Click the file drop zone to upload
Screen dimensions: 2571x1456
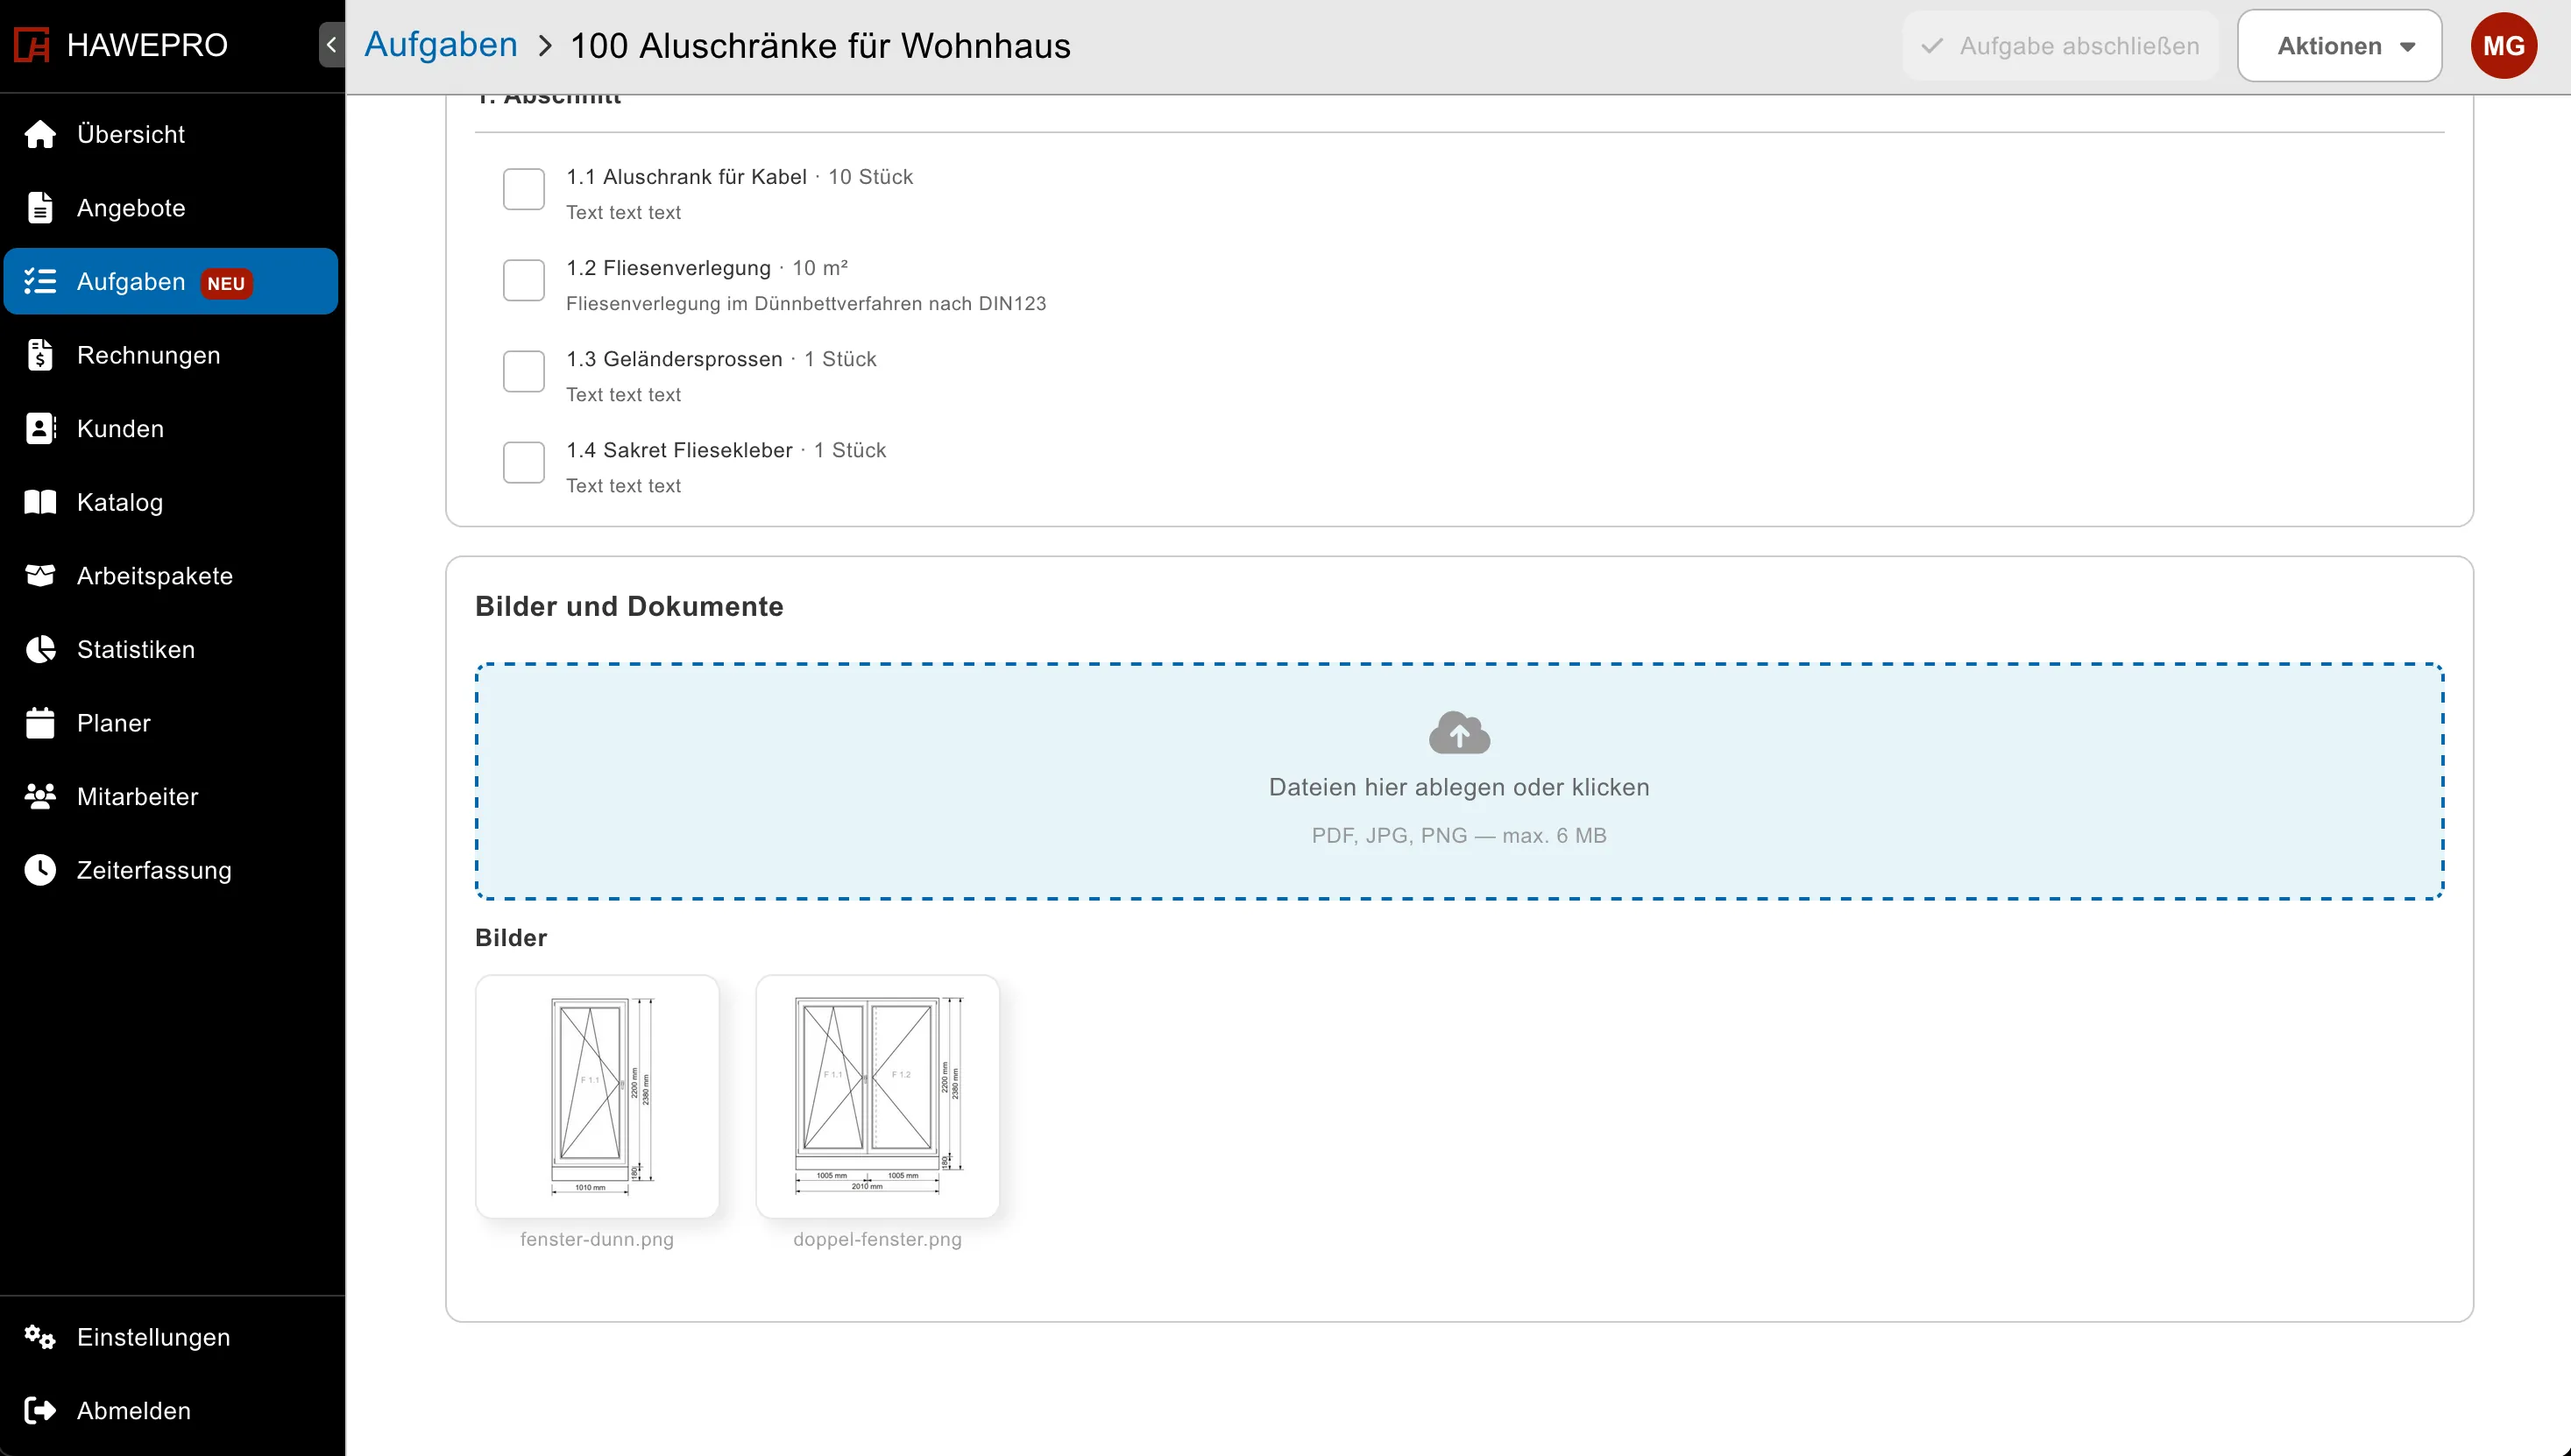[x=1459, y=781]
